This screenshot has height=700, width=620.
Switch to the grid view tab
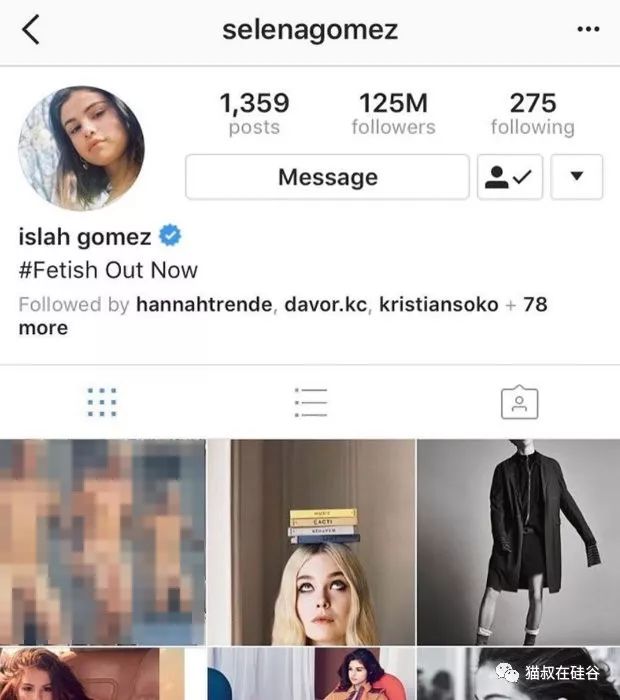pyautogui.click(x=102, y=402)
